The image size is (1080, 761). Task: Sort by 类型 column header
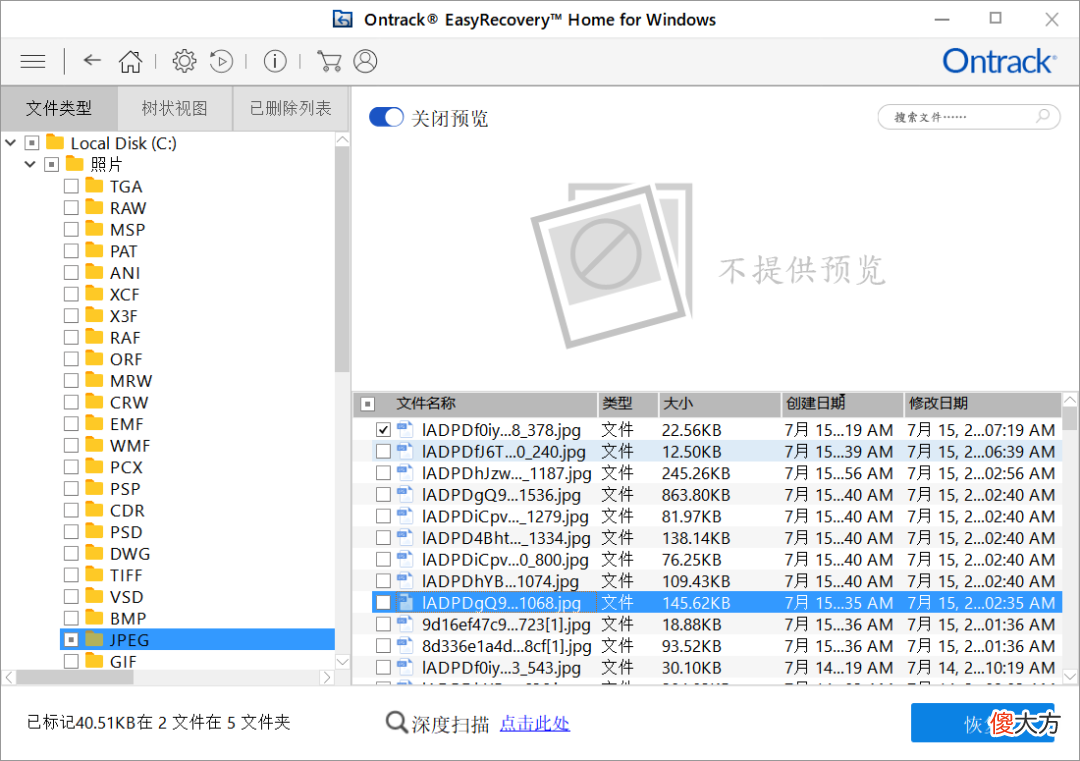(627, 404)
